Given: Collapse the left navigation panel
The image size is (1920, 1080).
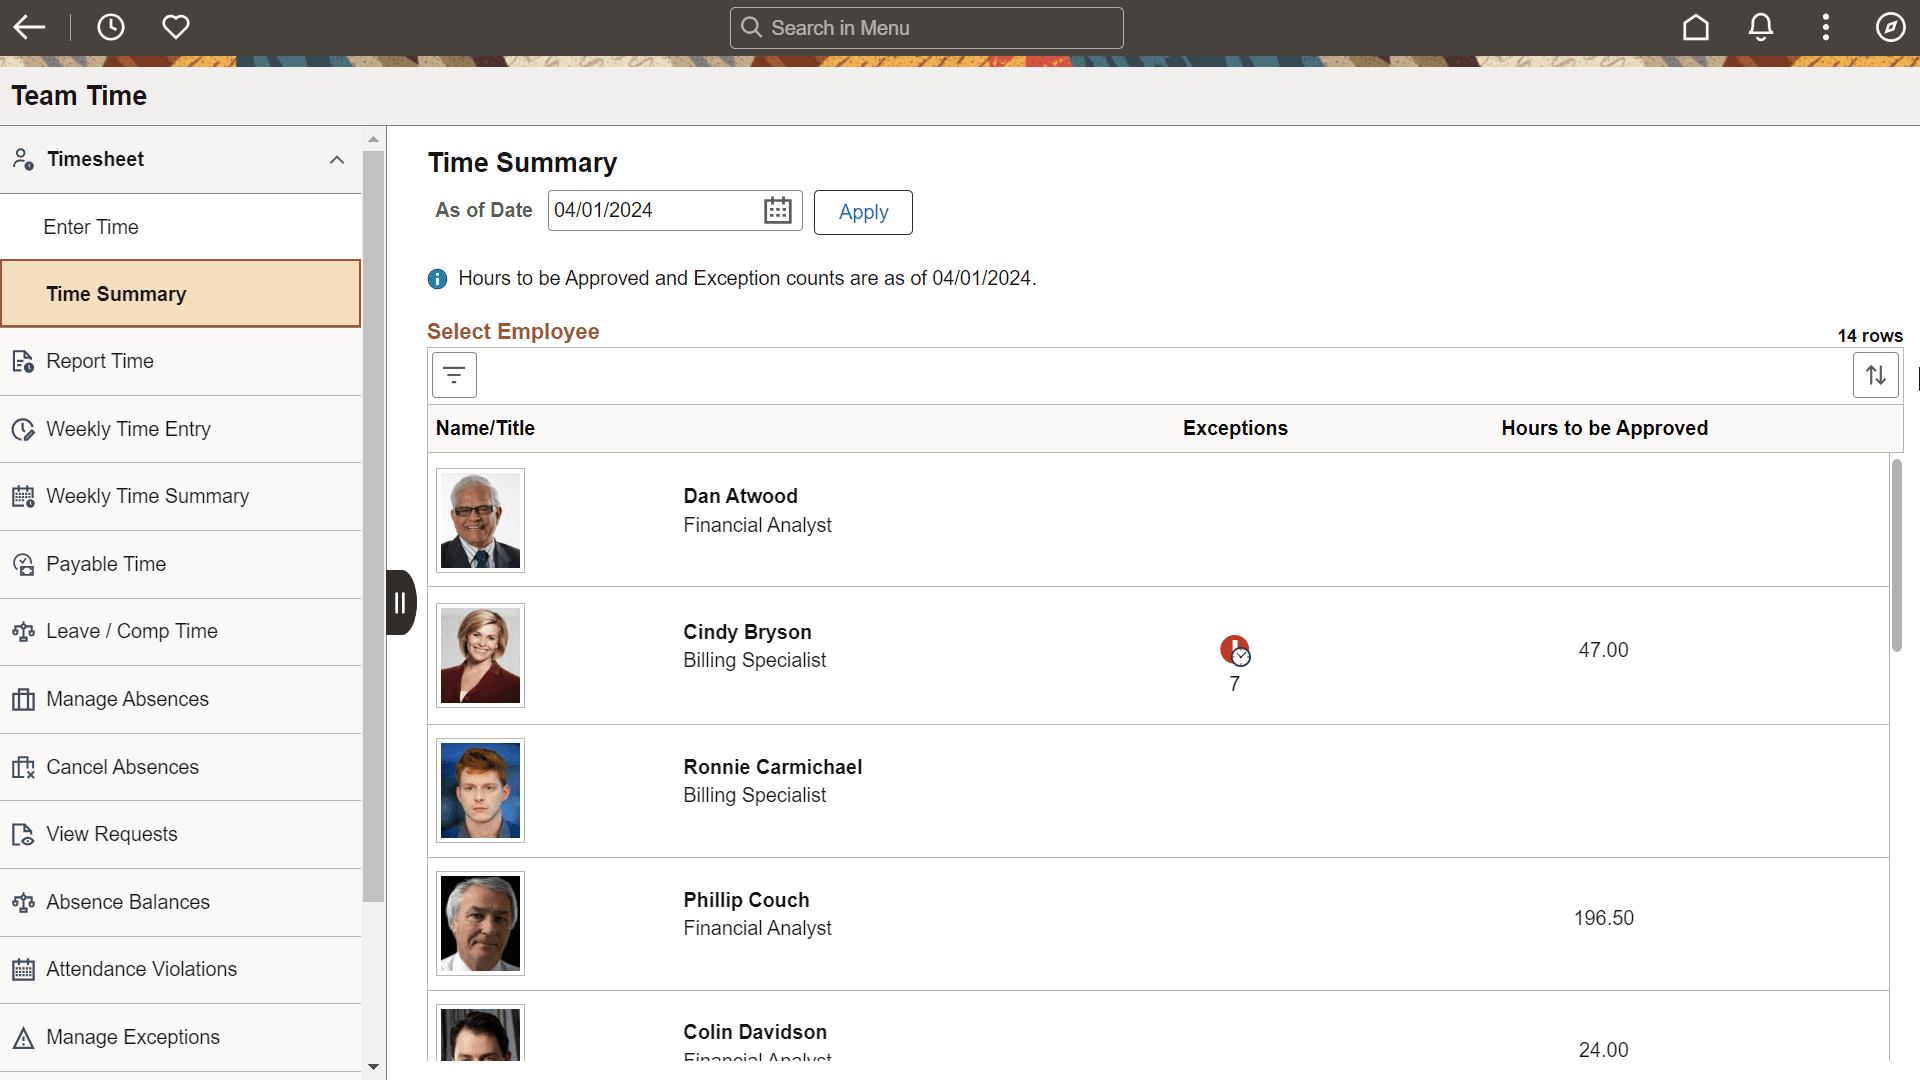Looking at the screenshot, I should click(x=400, y=602).
